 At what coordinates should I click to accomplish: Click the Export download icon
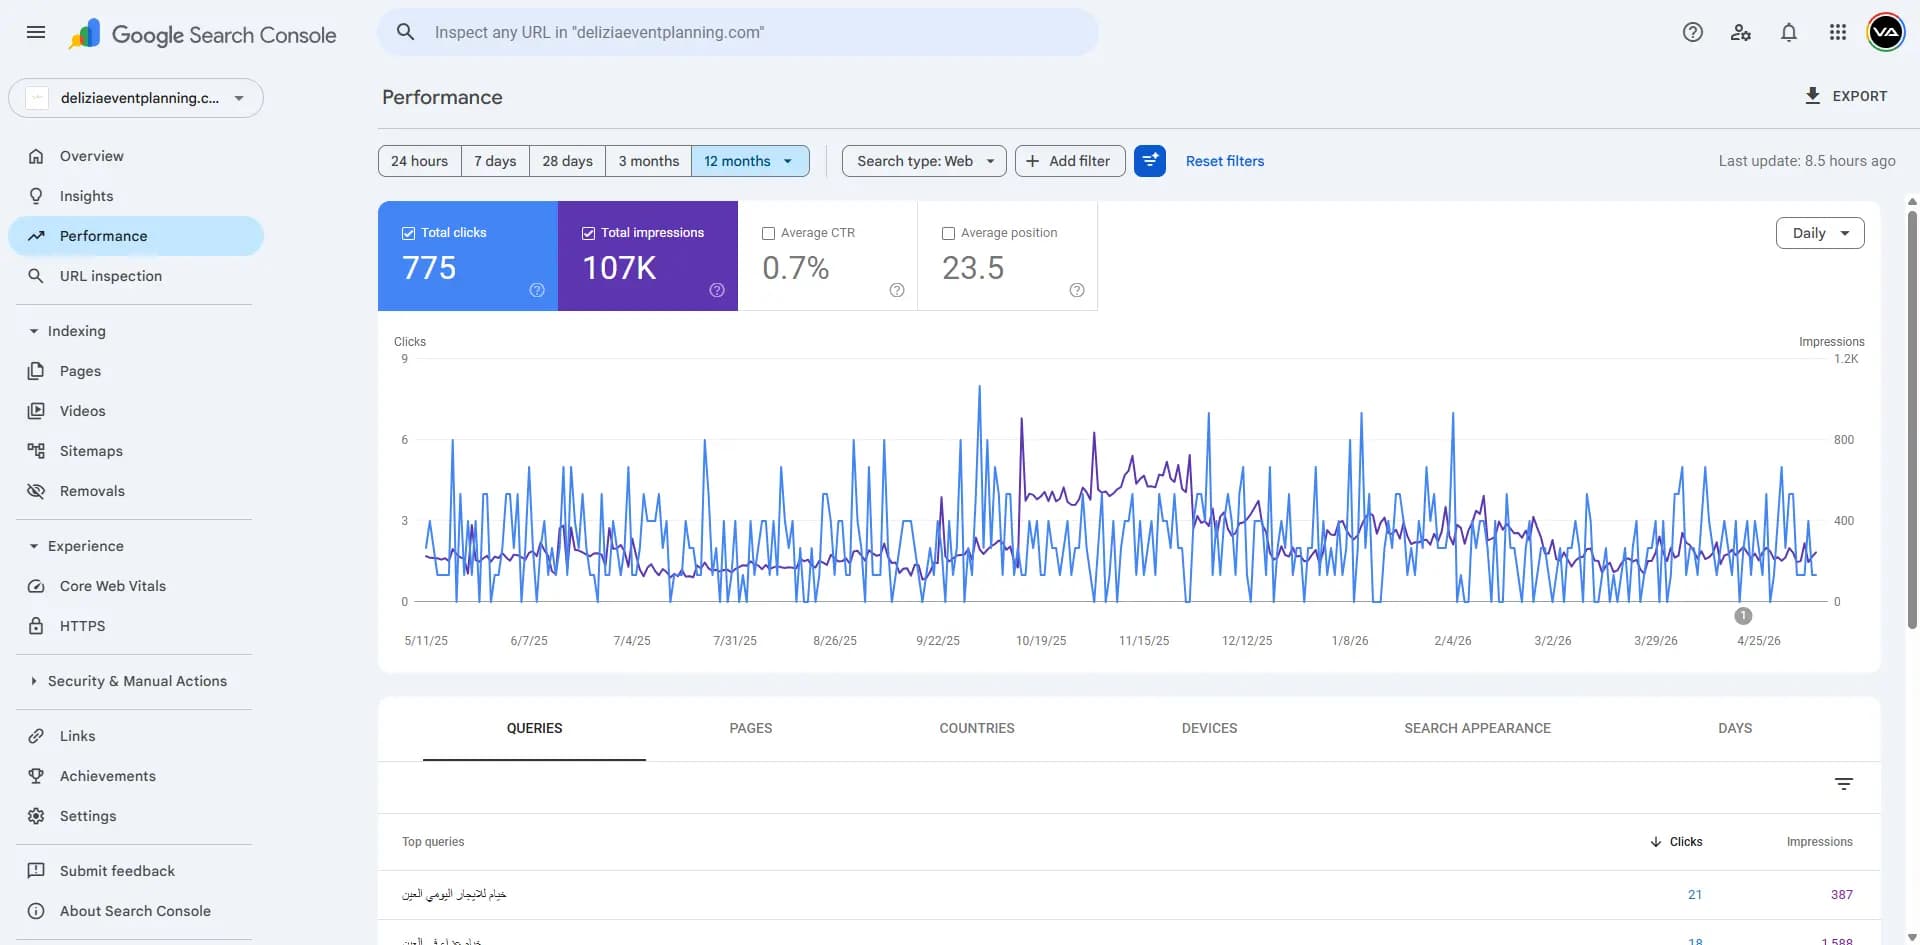1812,96
